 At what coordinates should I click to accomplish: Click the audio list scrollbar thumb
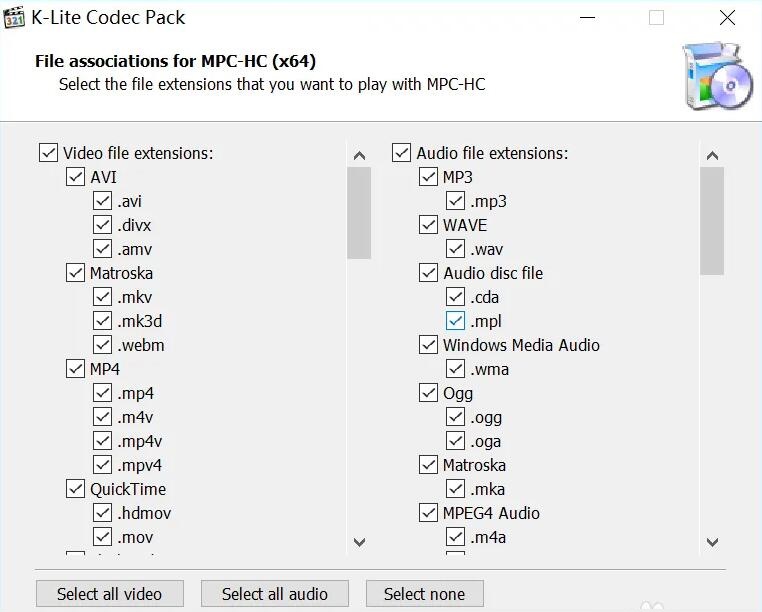712,221
